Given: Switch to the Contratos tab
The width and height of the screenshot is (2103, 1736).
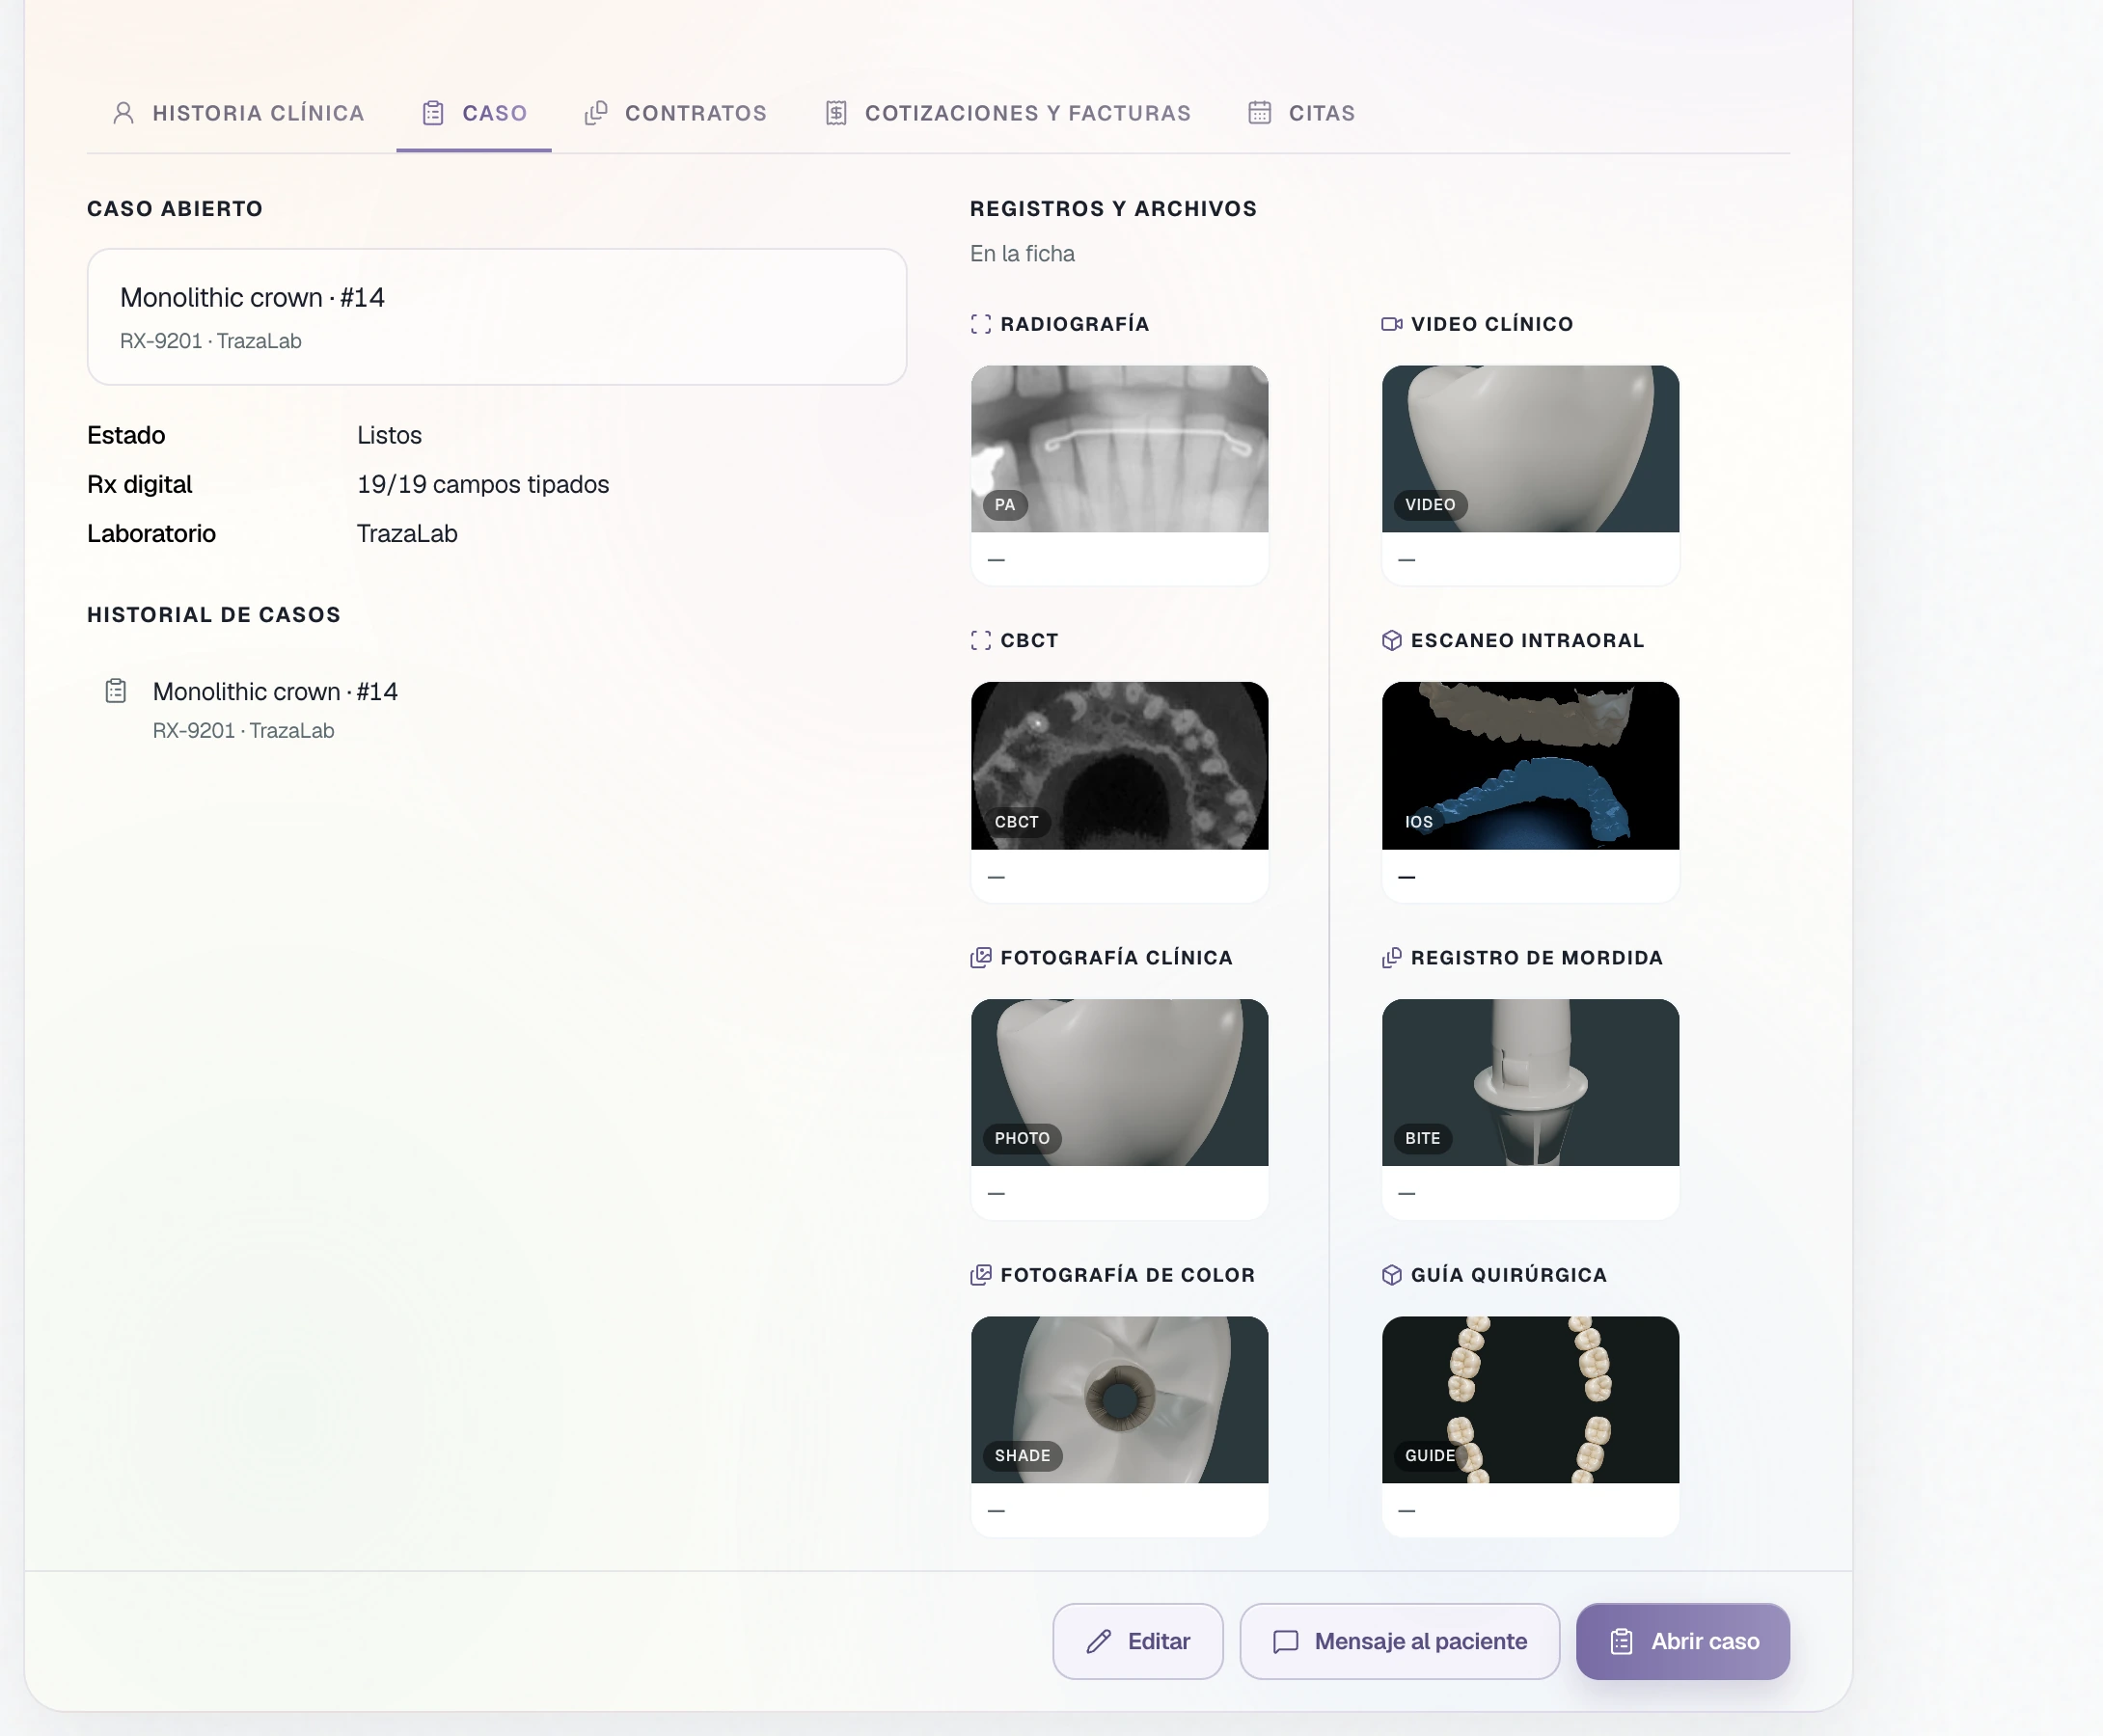Looking at the screenshot, I should 676,113.
